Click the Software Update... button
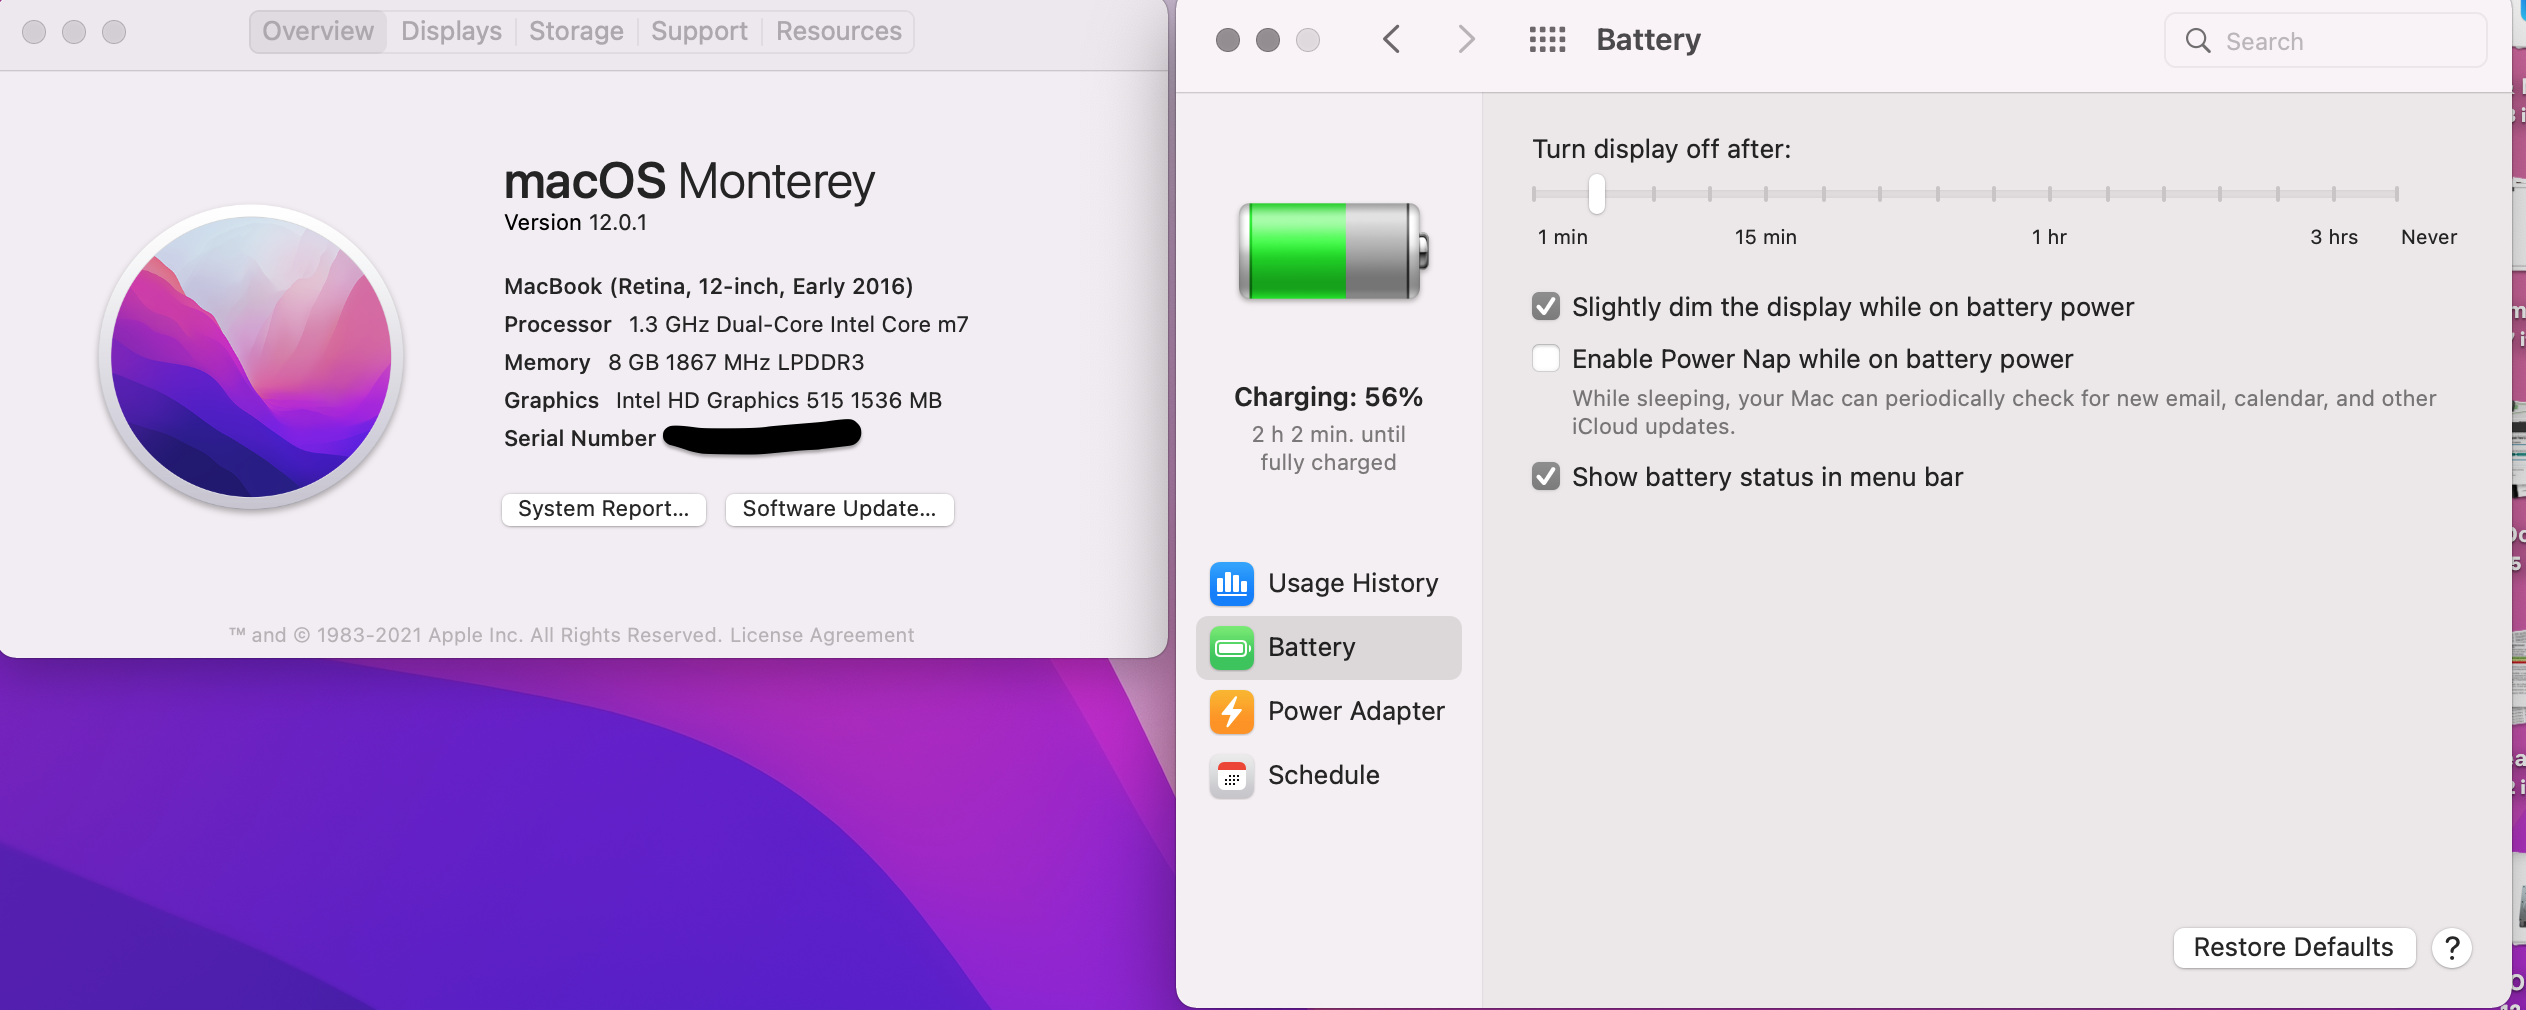Viewport: 2526px width, 1010px height. [840, 509]
